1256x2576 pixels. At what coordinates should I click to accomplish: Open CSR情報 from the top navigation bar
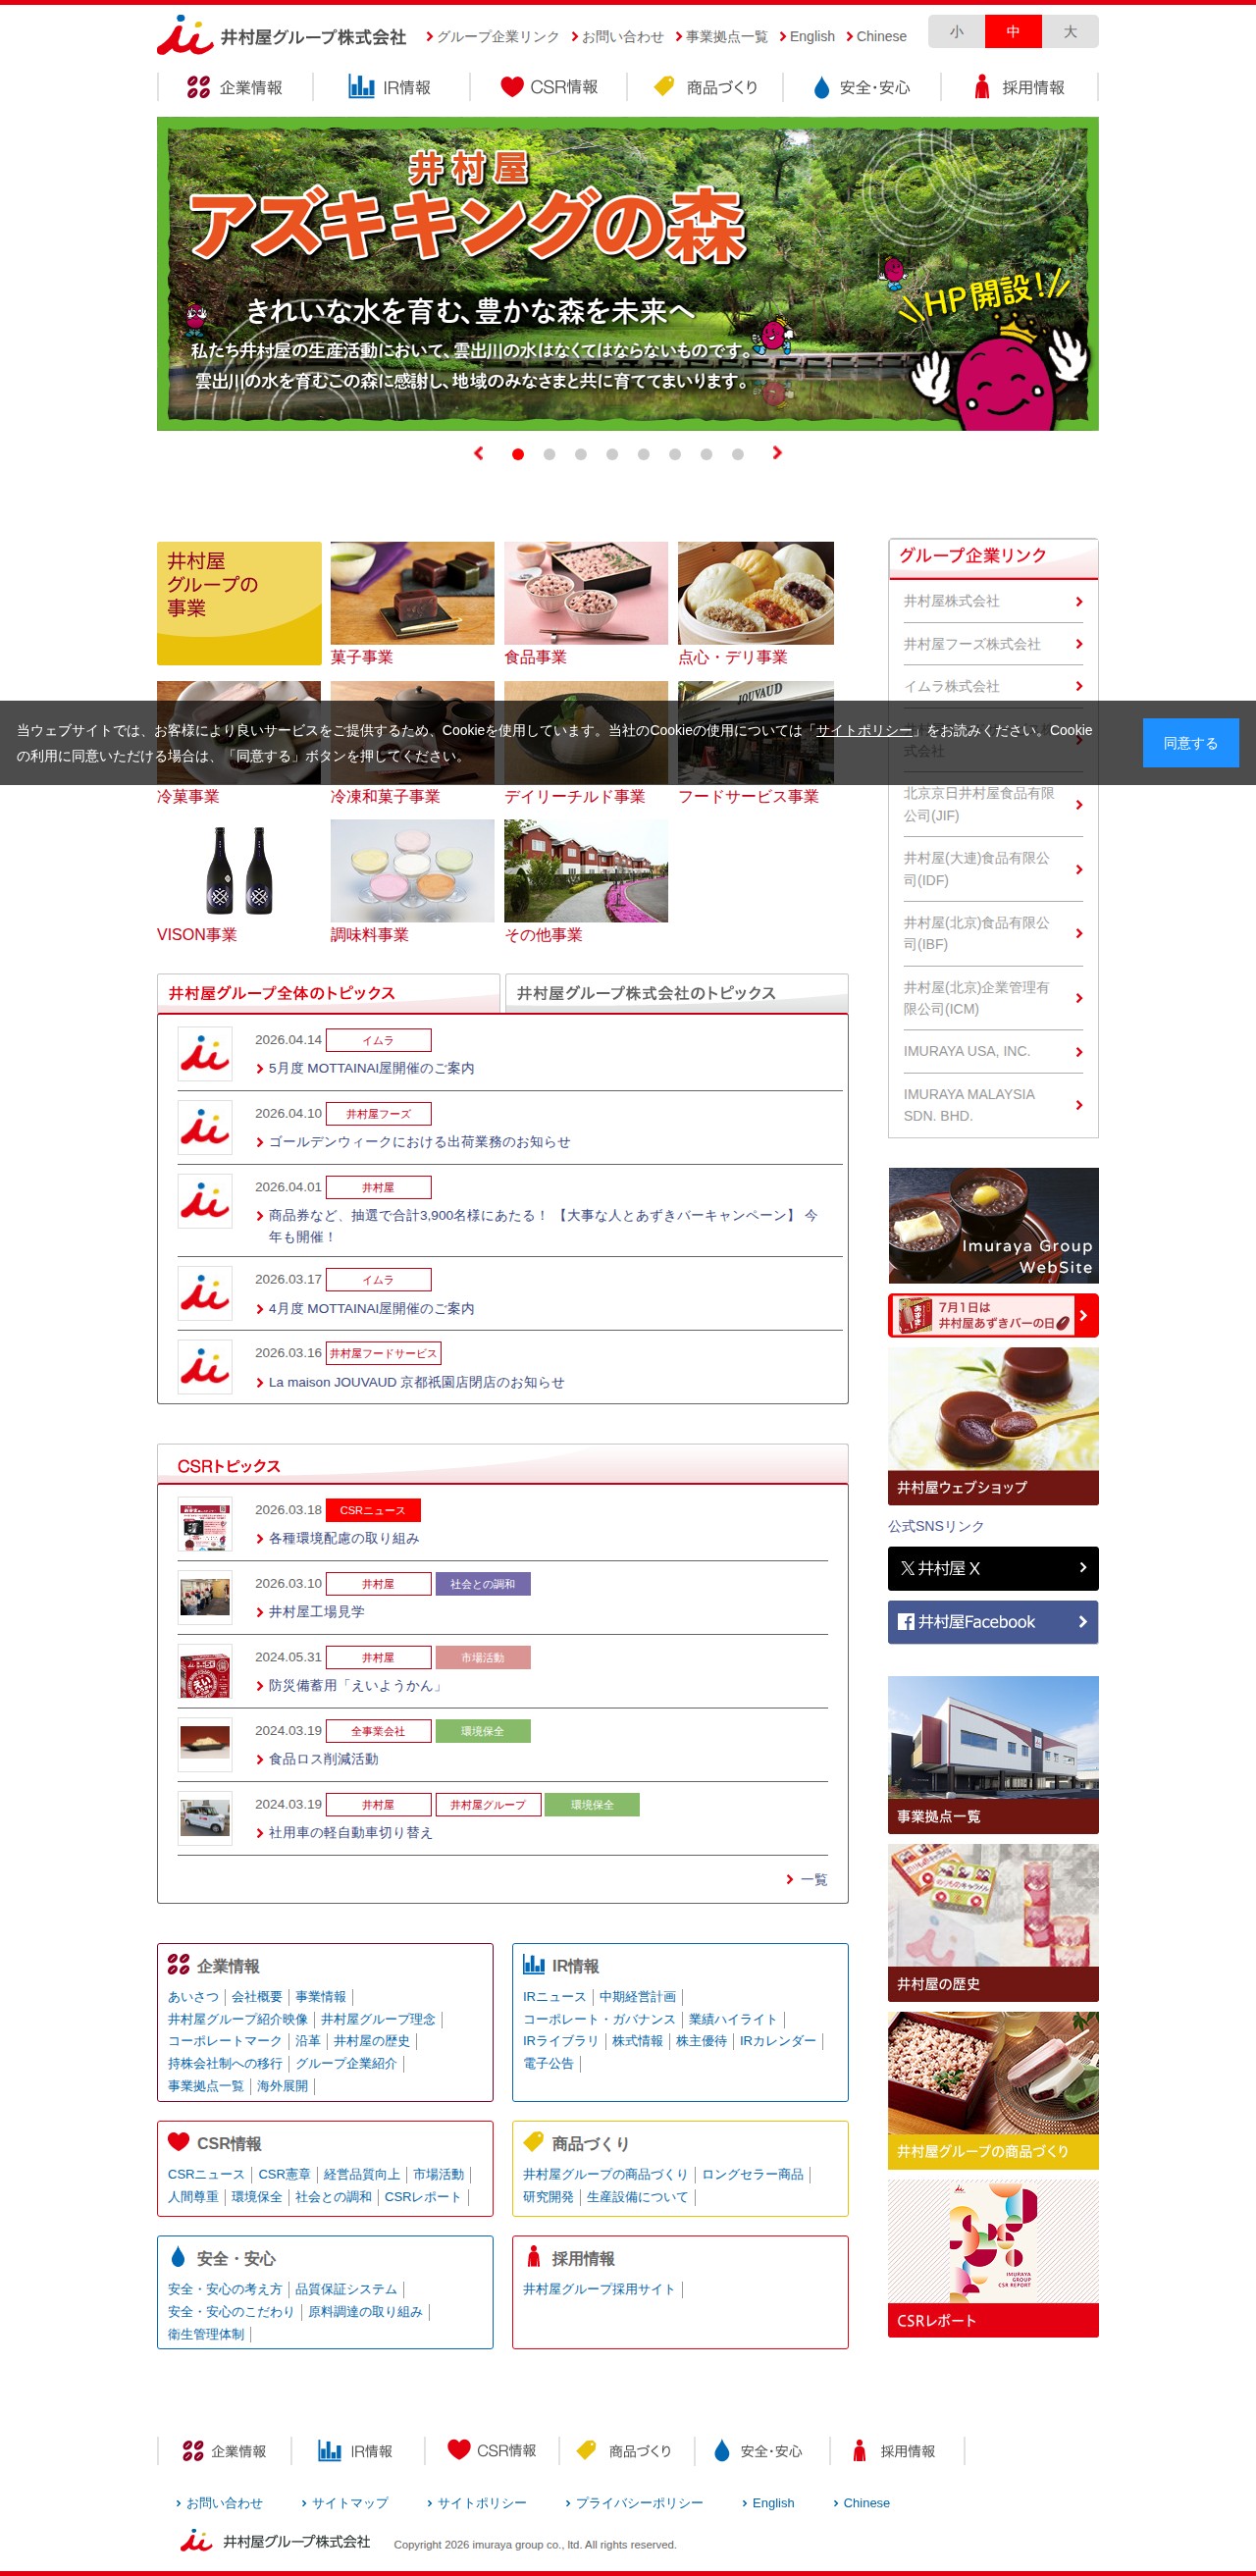[x=548, y=87]
